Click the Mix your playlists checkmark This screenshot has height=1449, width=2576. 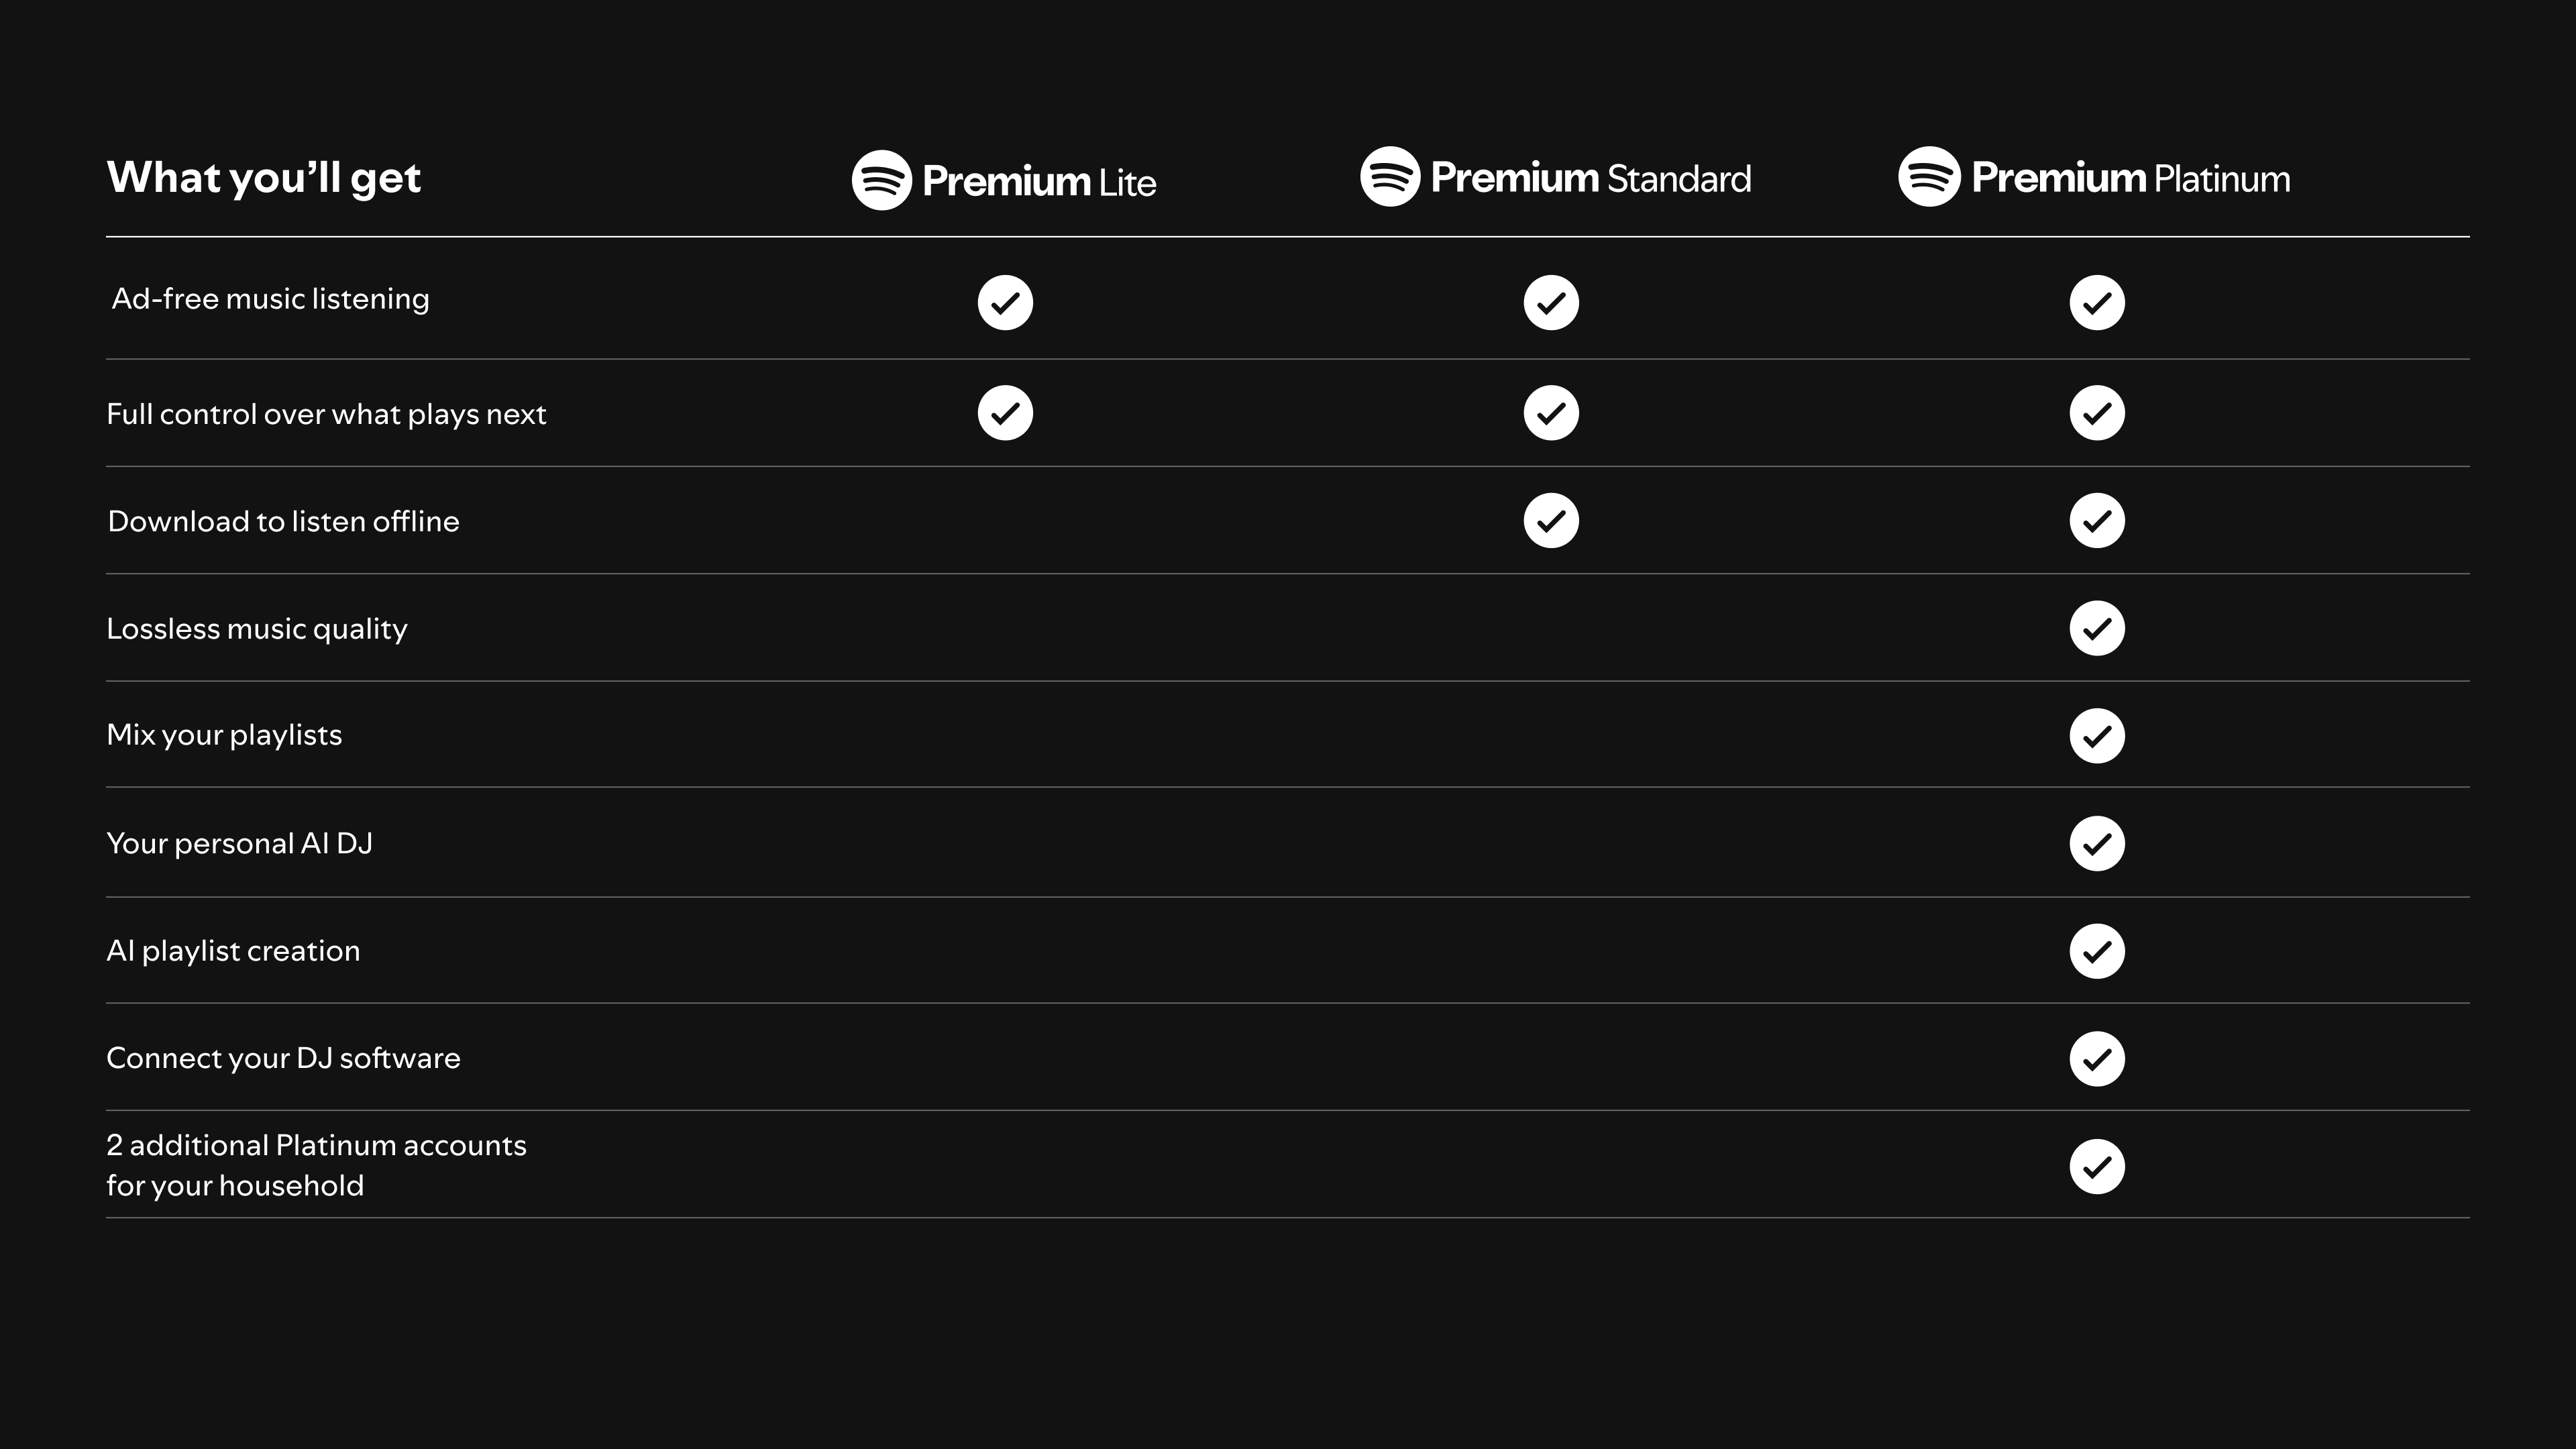2097,736
